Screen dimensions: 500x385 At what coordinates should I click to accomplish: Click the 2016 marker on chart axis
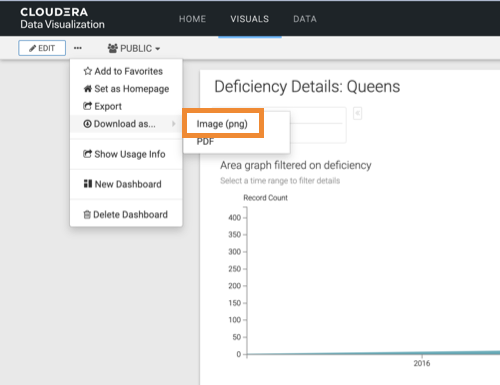(422, 363)
